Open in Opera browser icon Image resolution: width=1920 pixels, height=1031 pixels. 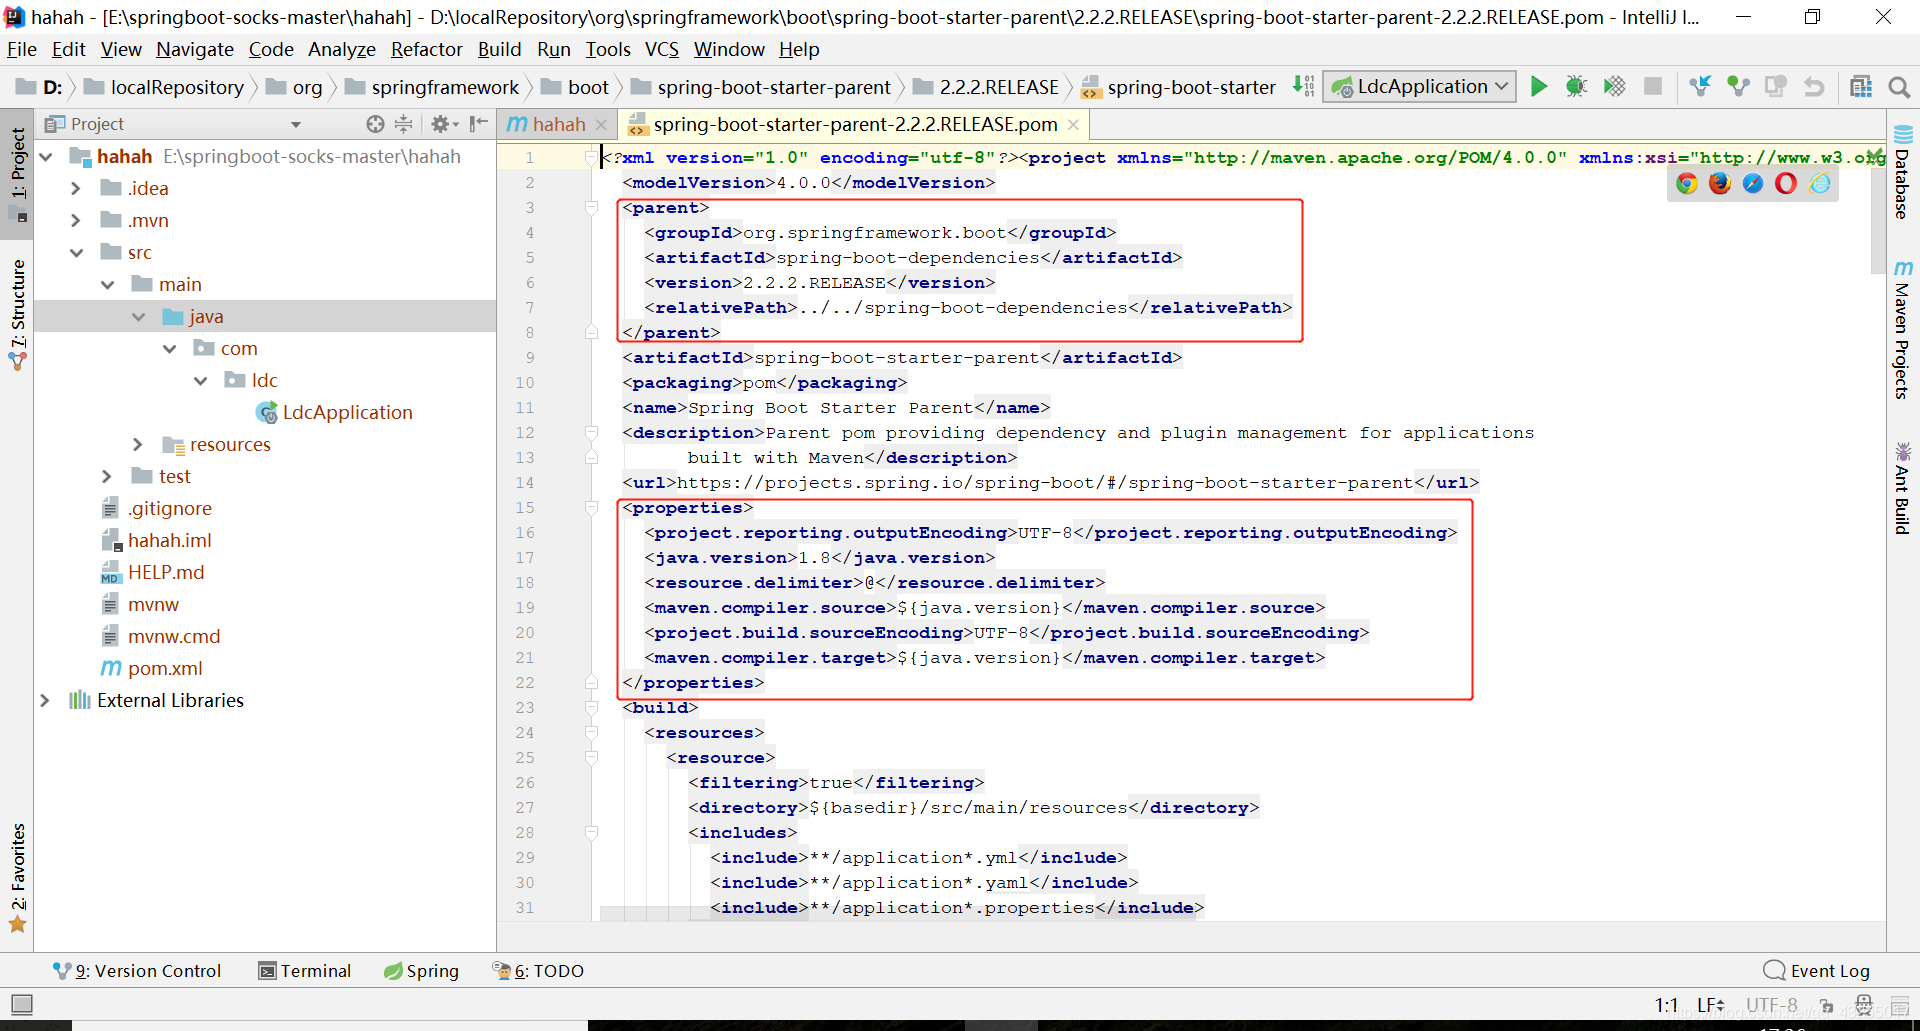coord(1786,183)
